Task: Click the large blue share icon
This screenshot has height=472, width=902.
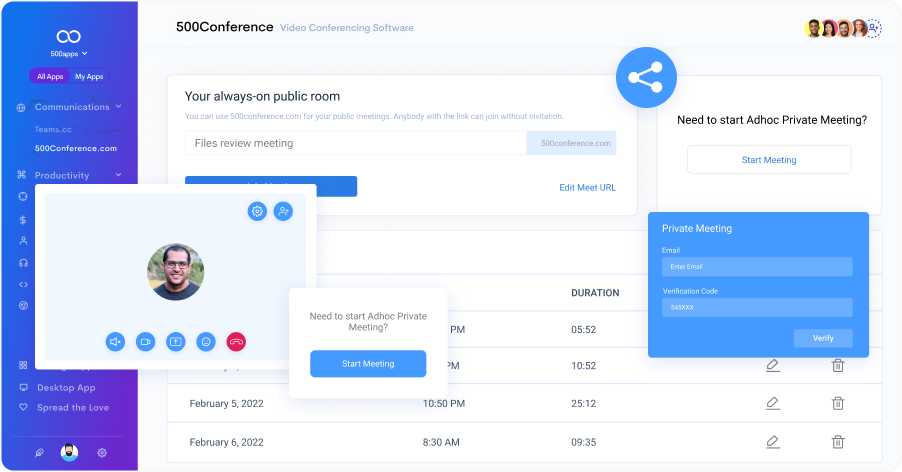Action: [646, 78]
